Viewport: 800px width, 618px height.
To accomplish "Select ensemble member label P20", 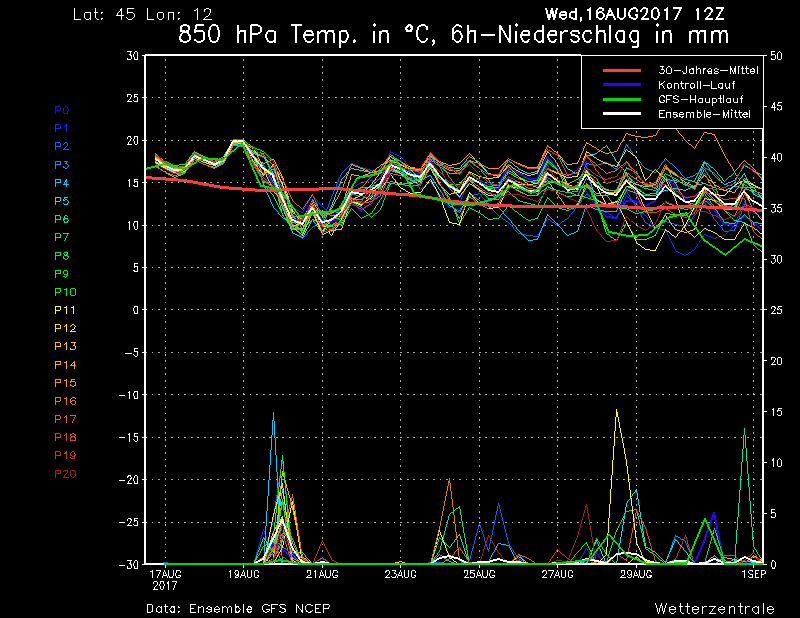I will click(63, 473).
